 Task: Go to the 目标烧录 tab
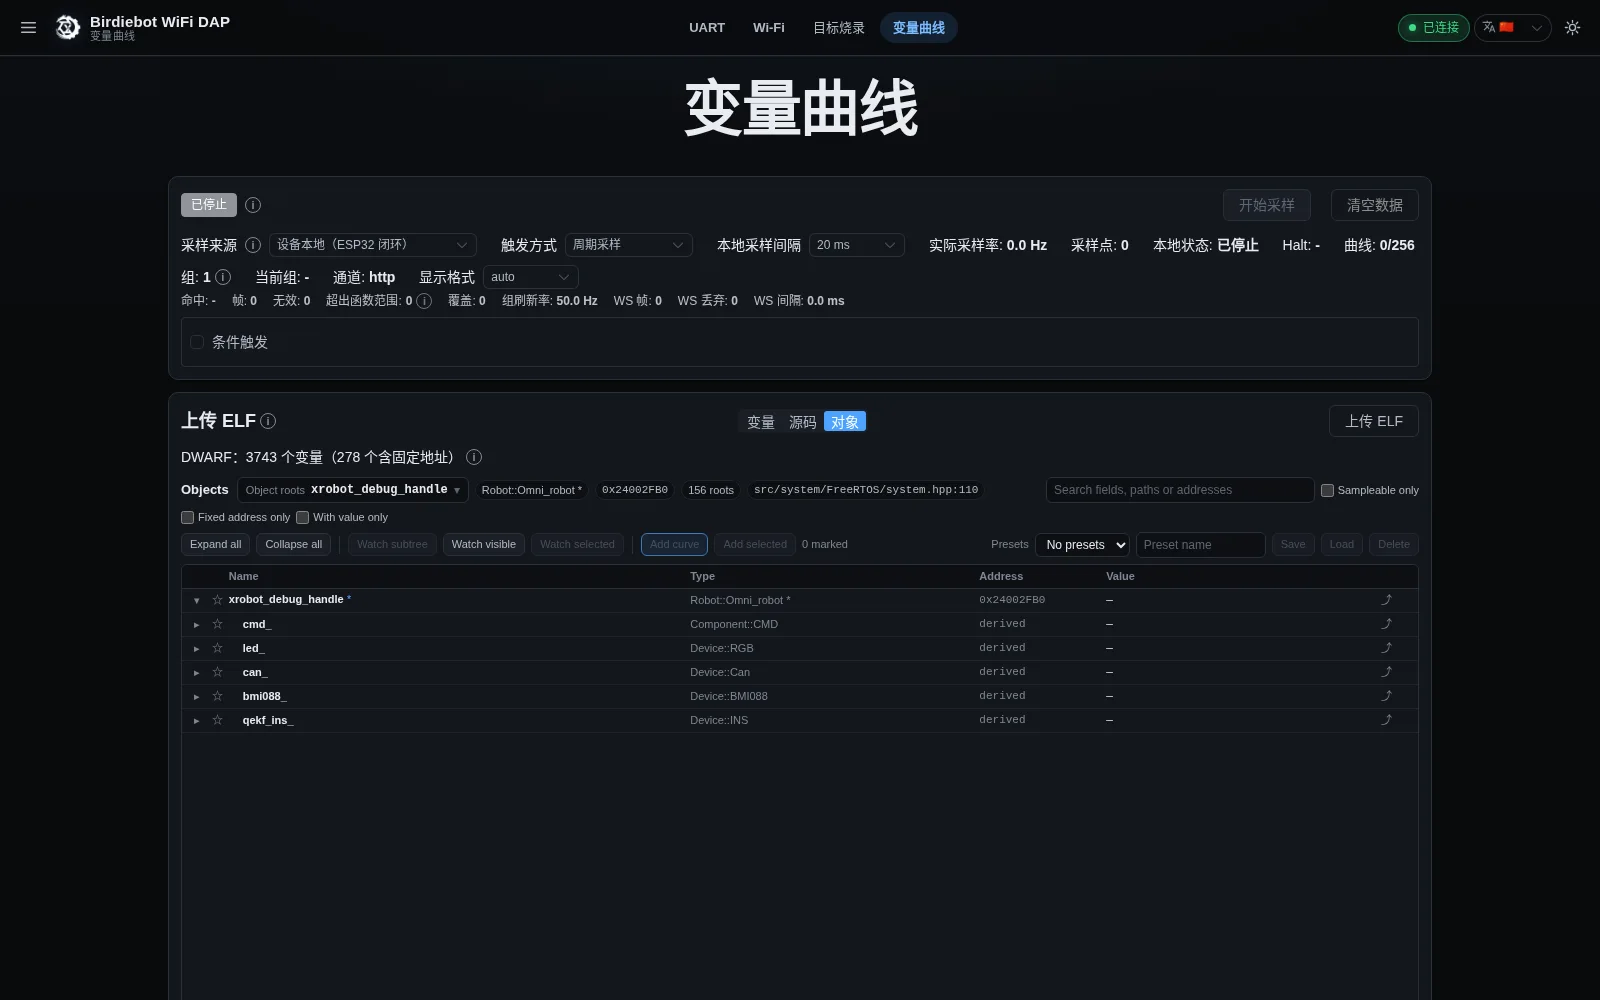point(839,28)
